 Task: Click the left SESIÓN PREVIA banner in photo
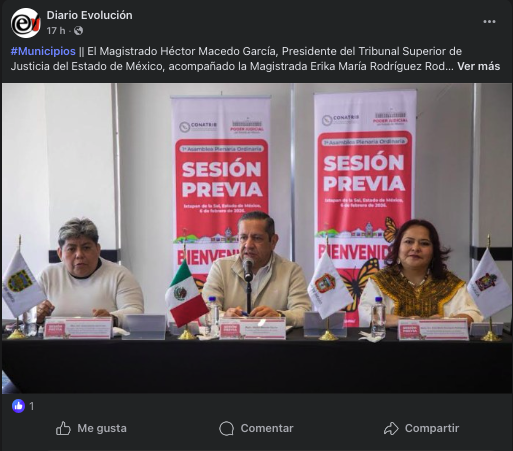221,187
